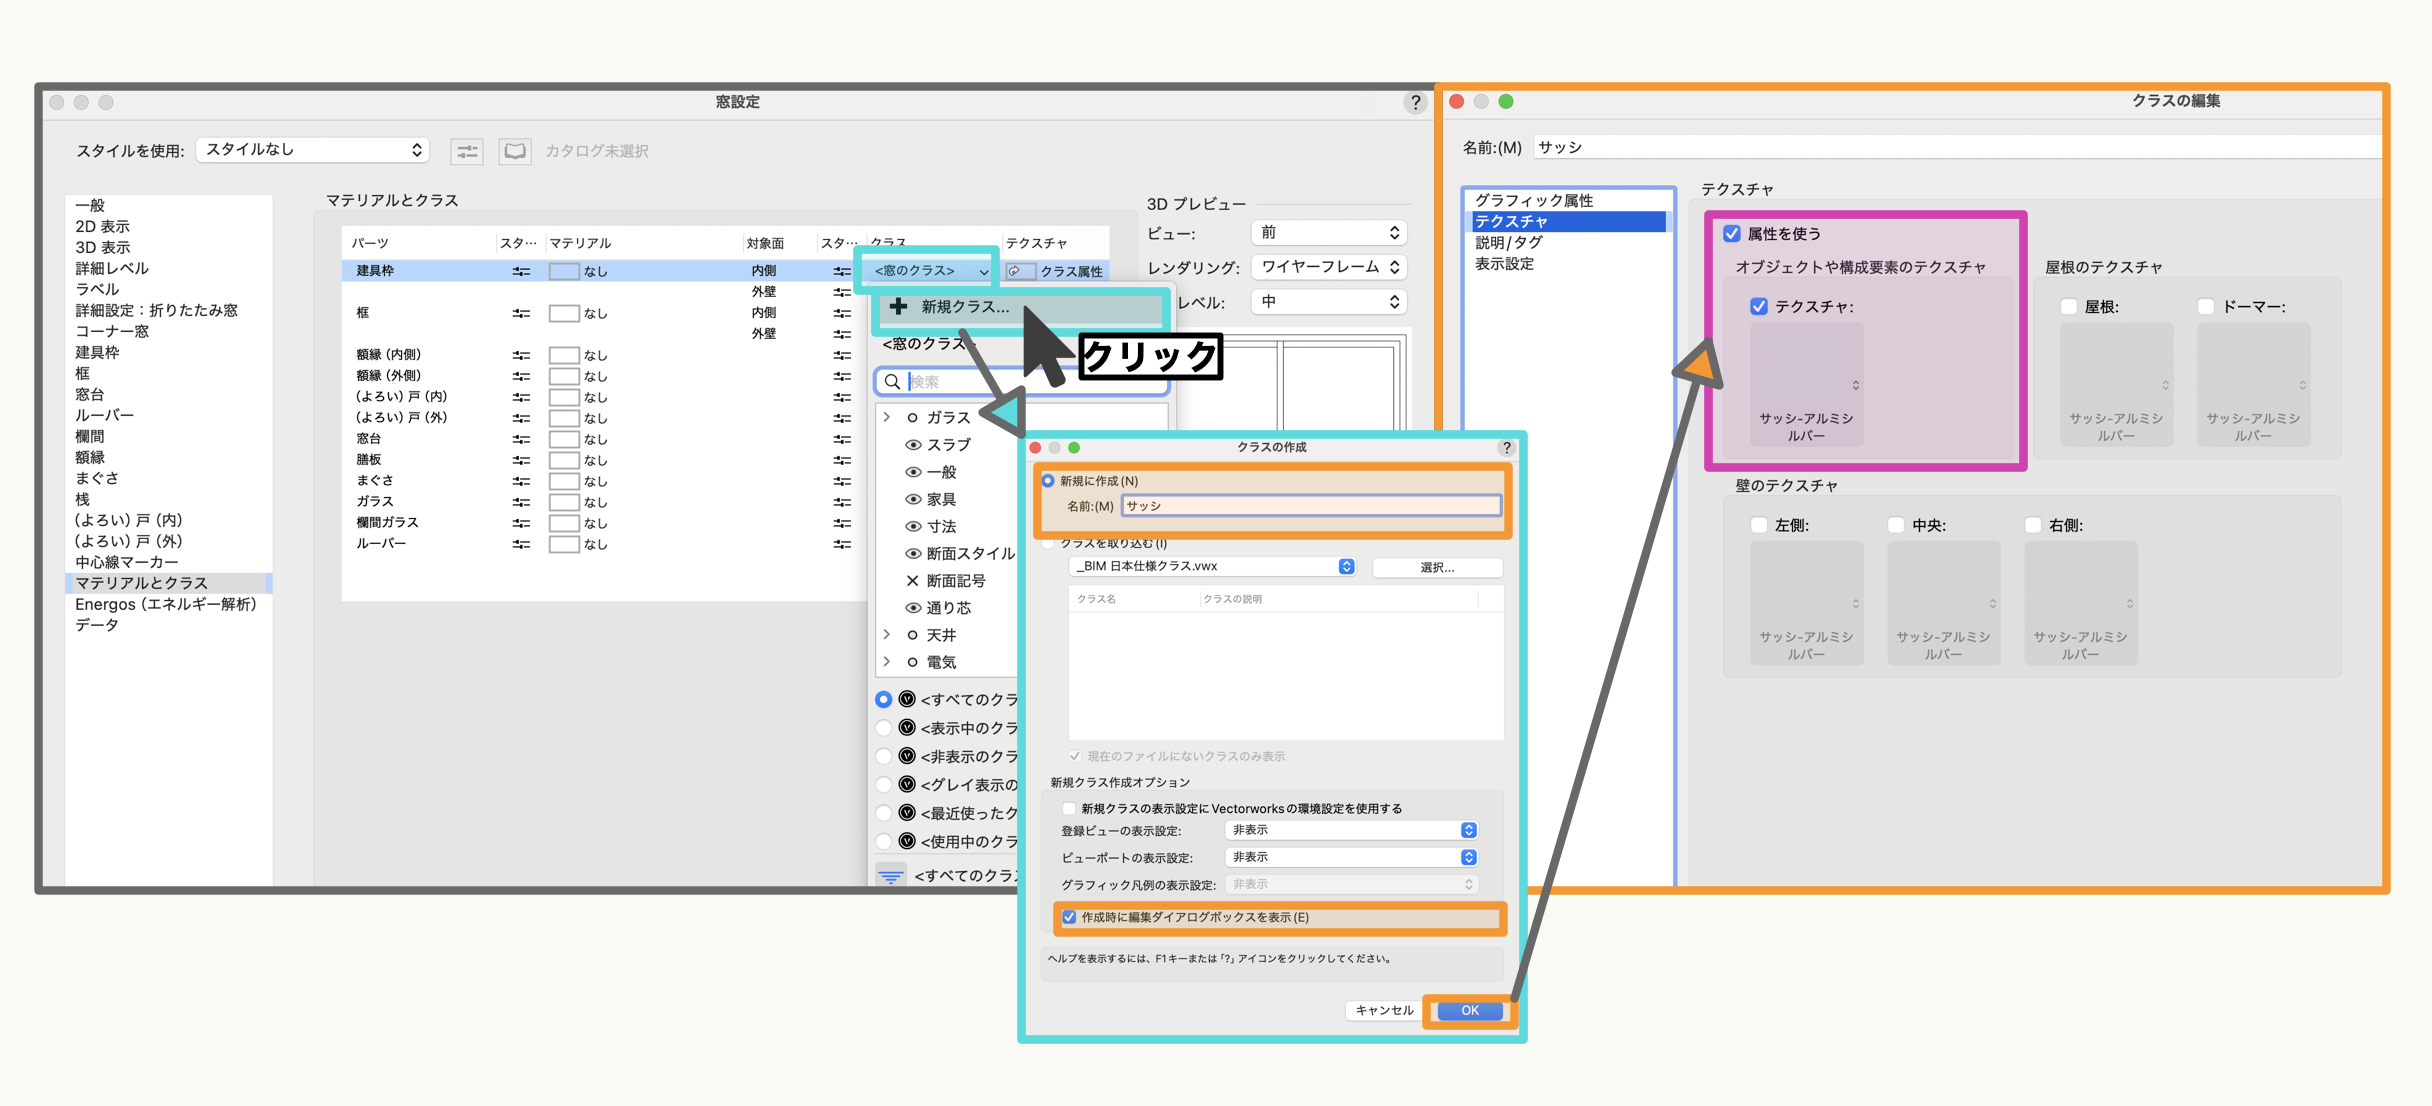
Task: Click the help icon in クラスの作成 dialog
Action: pyautogui.click(x=1506, y=448)
